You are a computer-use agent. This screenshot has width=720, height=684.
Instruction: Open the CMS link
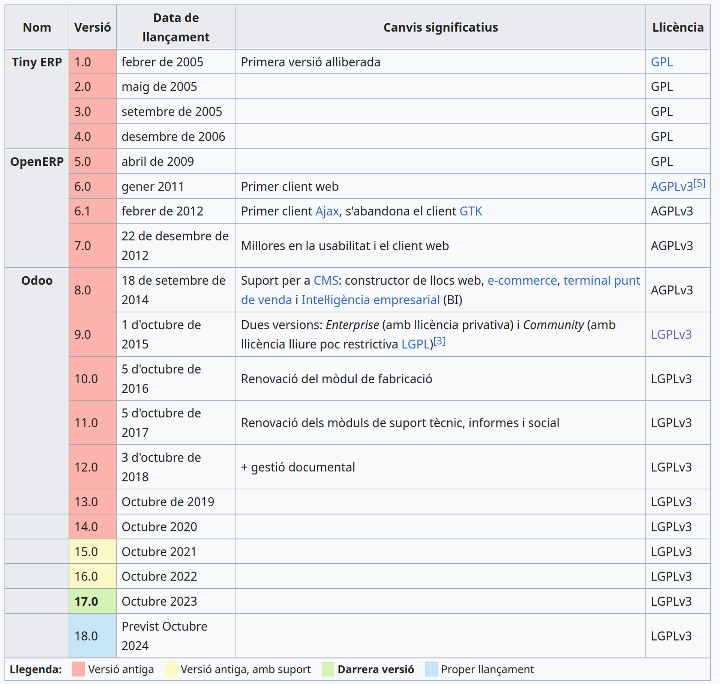pyautogui.click(x=326, y=280)
